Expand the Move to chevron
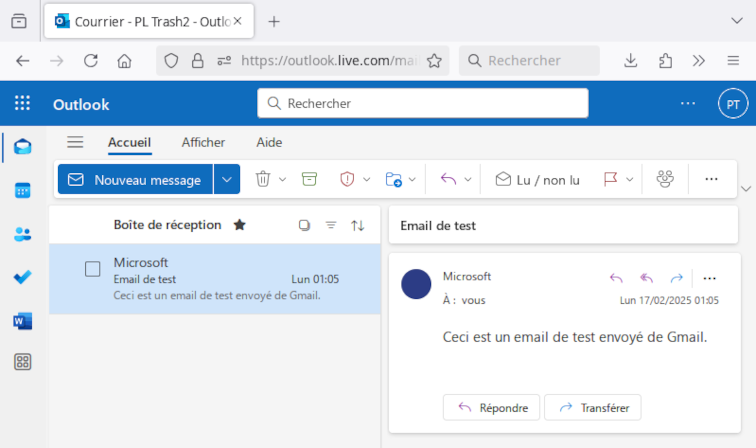The height and width of the screenshot is (448, 756). pos(412,180)
